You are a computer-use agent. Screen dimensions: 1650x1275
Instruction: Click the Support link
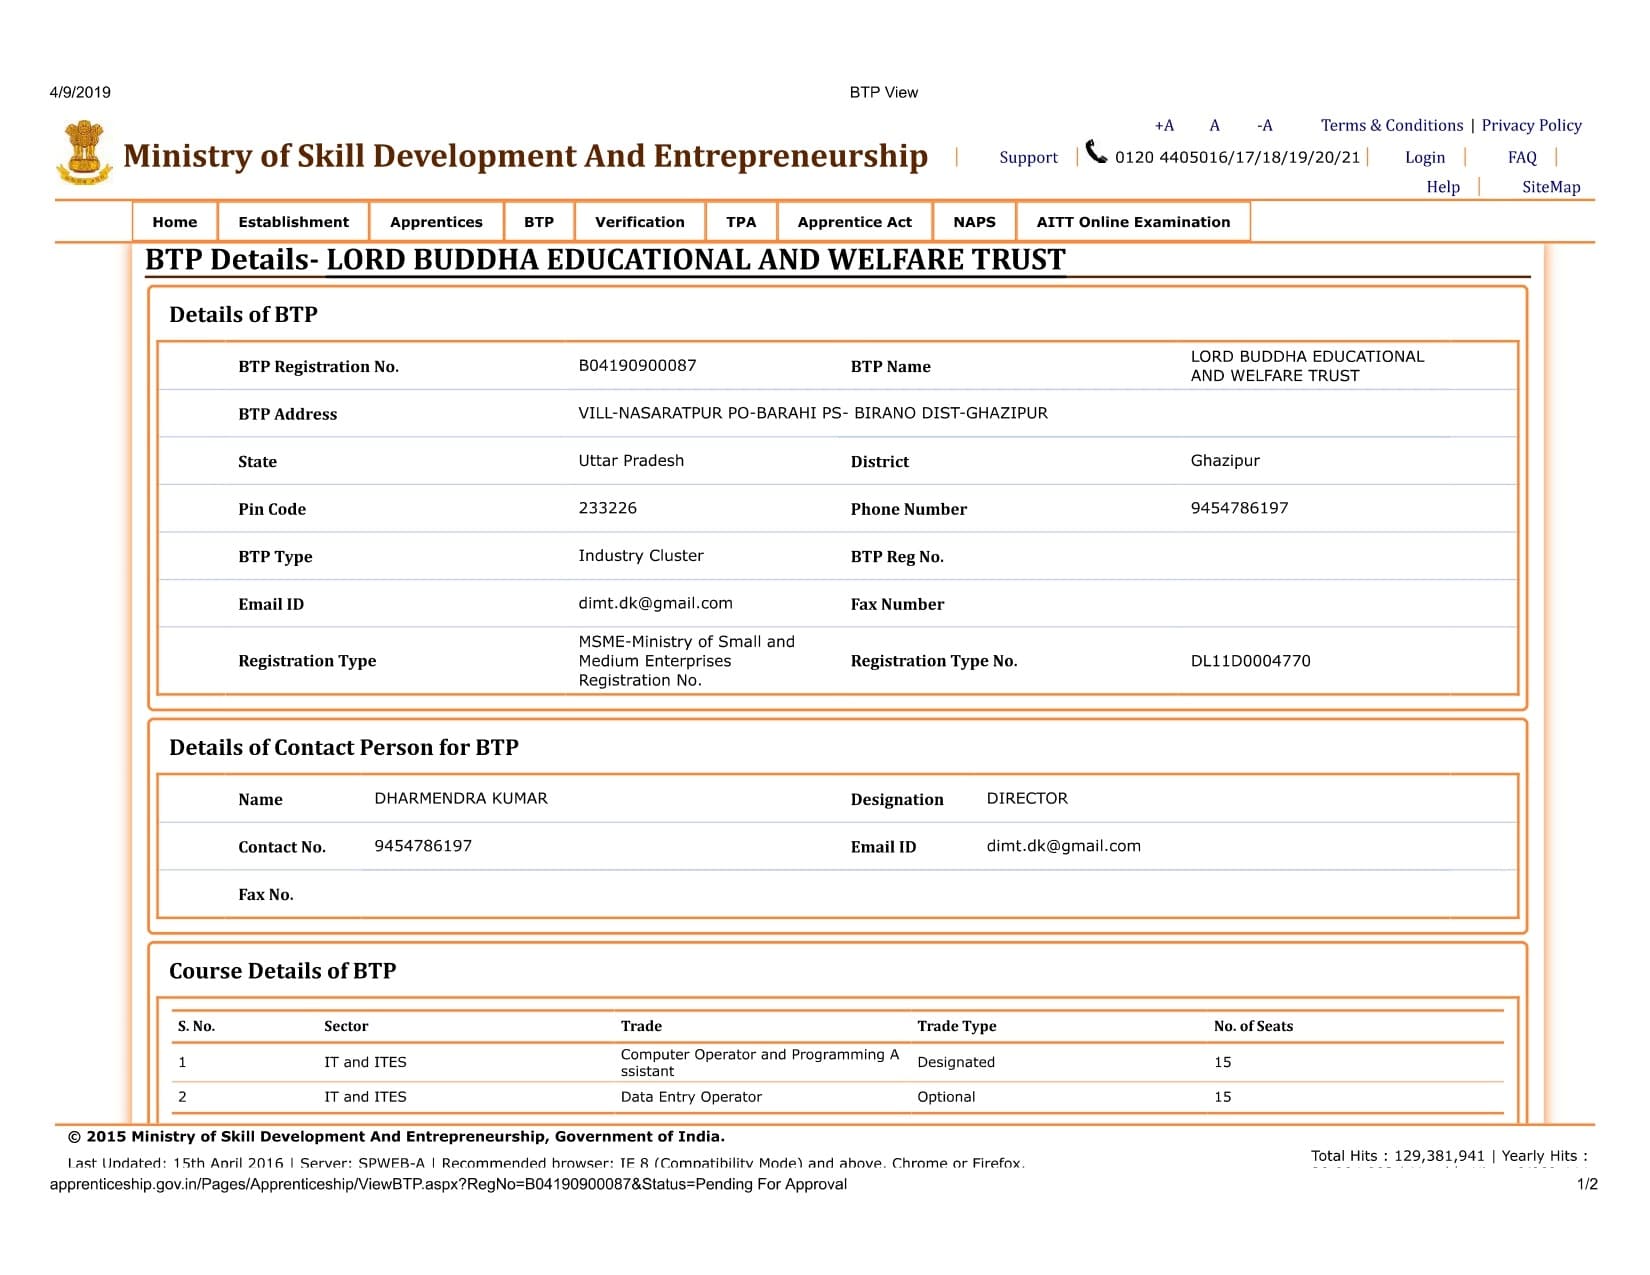coord(1028,157)
